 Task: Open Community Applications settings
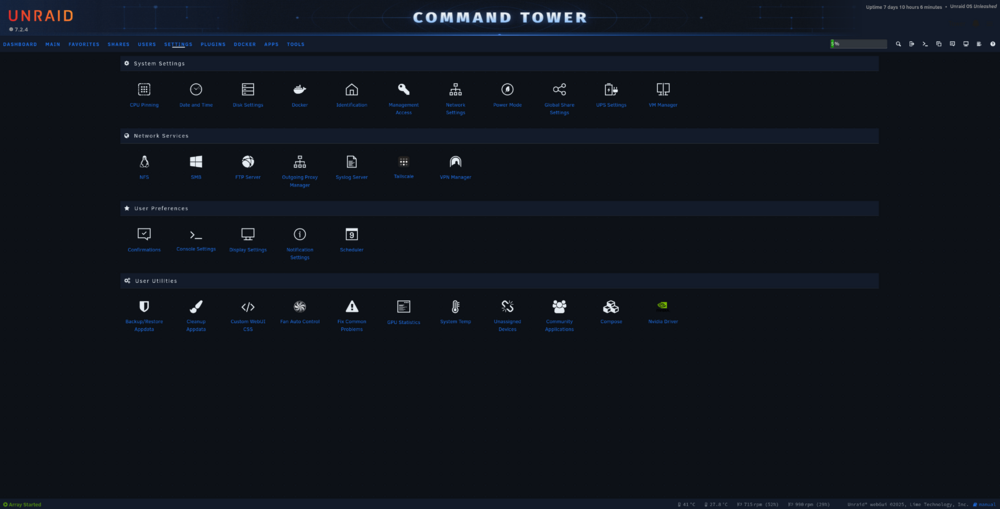559,316
